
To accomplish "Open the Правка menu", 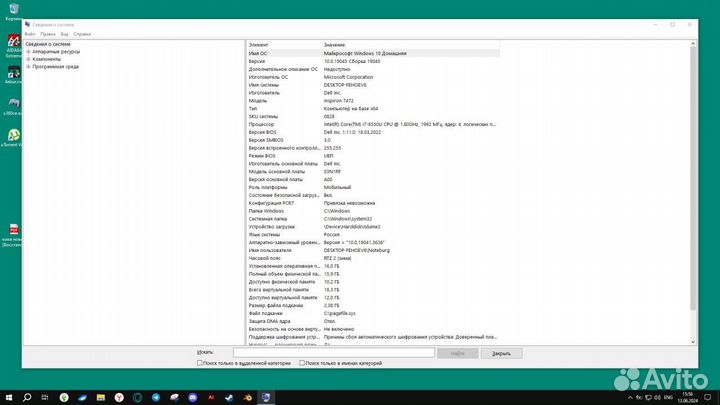I will click(48, 34).
